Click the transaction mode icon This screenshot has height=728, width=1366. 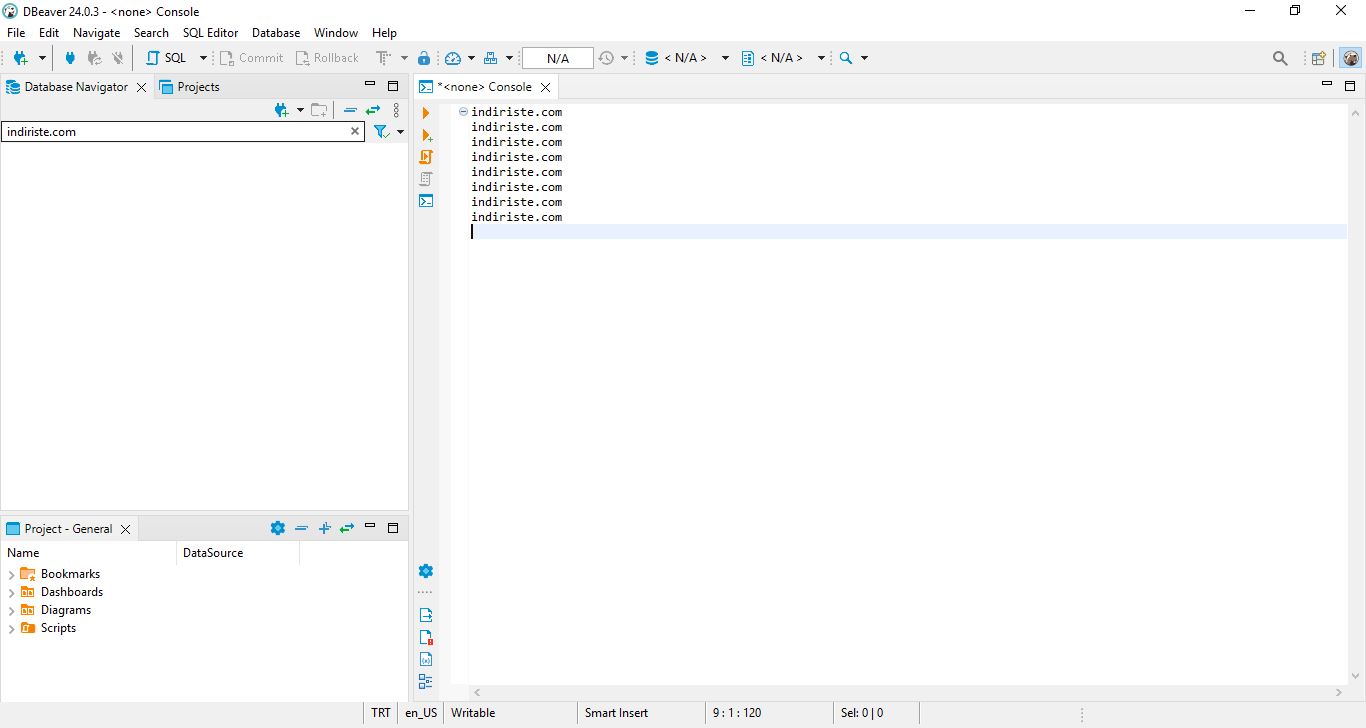383,58
